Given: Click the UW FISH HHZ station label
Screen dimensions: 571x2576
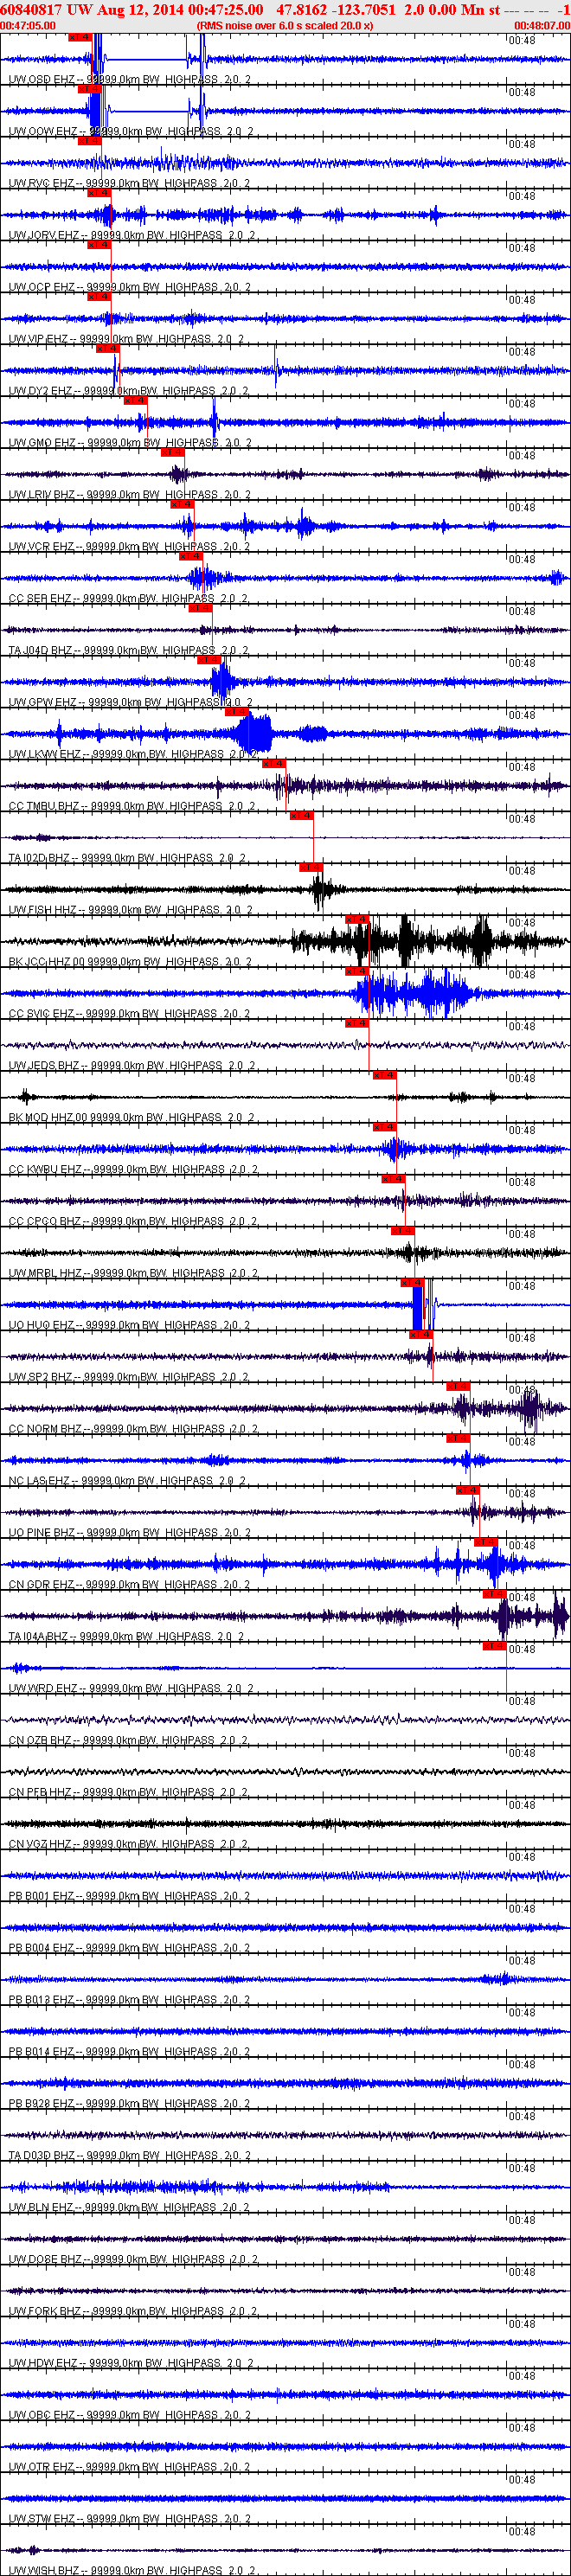Looking at the screenshot, I should tap(131, 910).
